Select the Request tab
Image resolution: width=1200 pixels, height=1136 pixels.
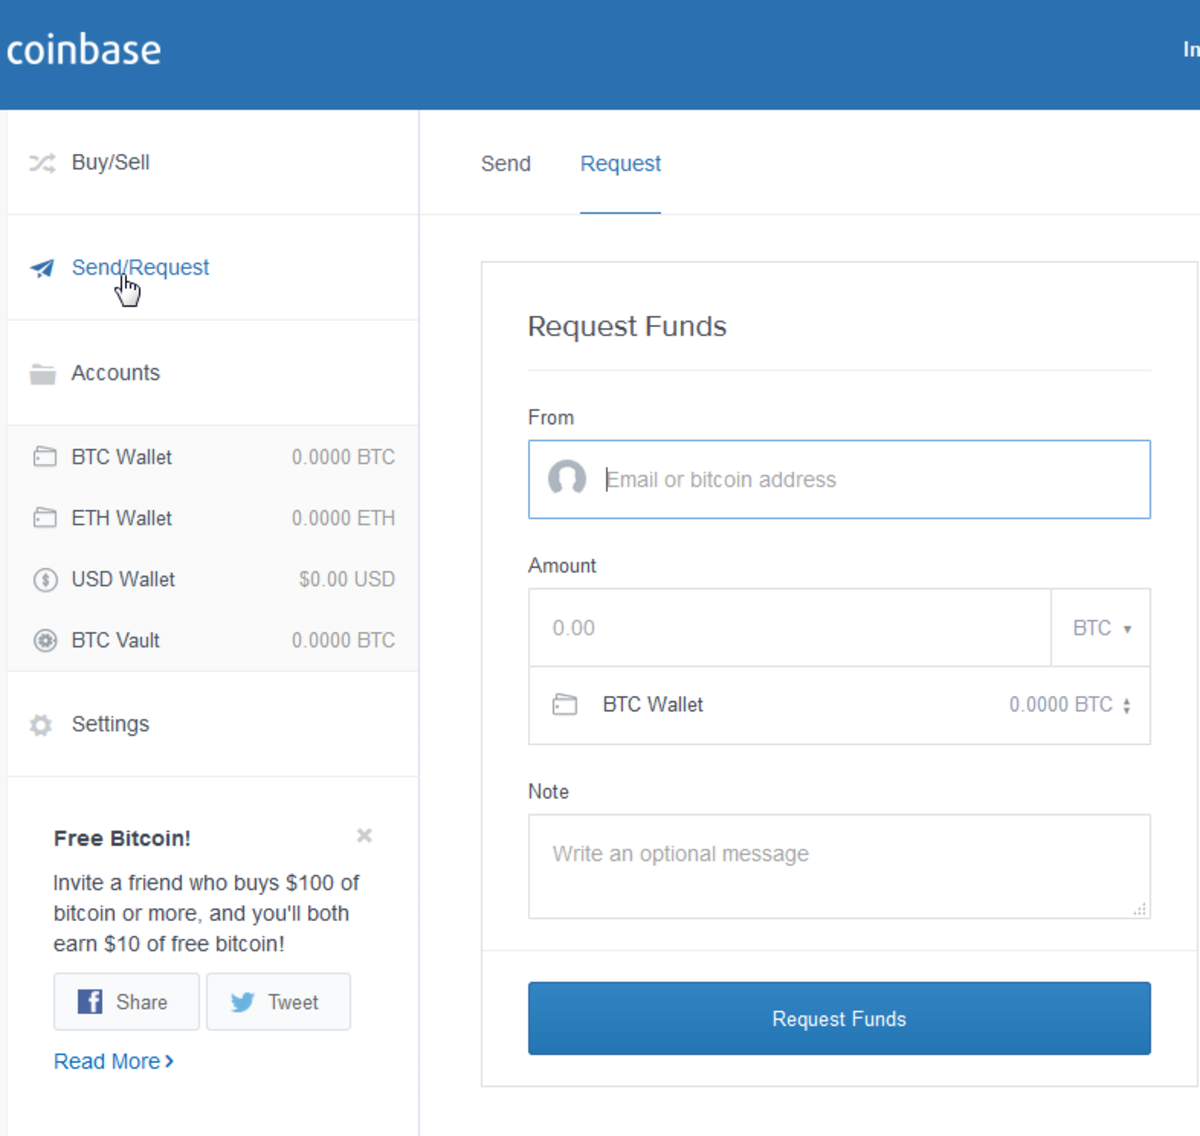(x=621, y=164)
